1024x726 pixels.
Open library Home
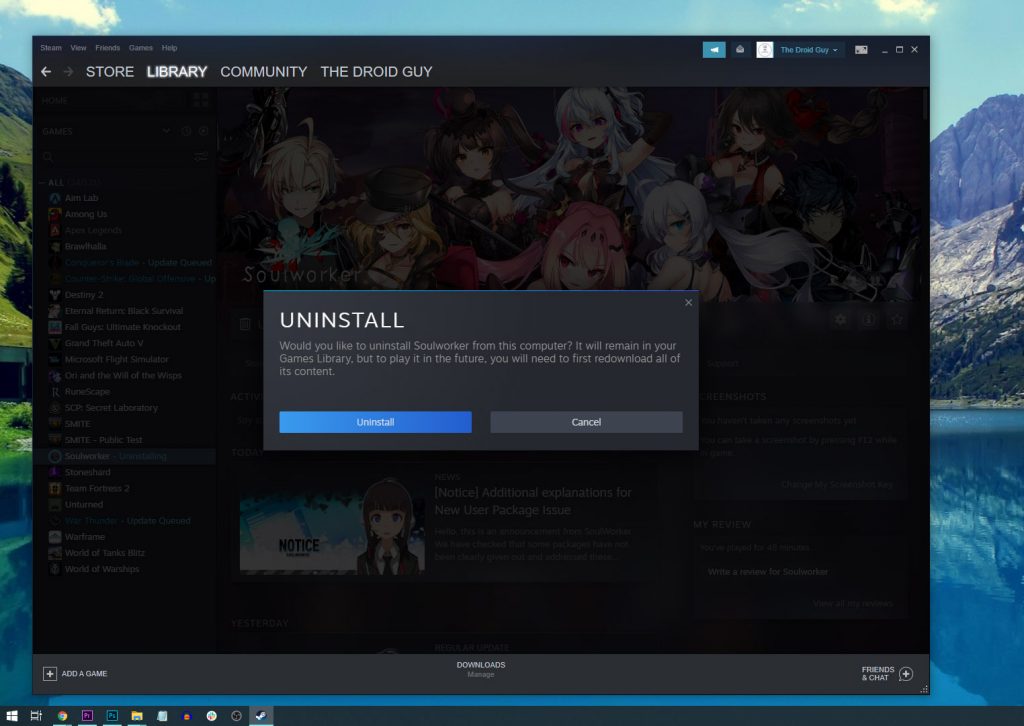55,101
